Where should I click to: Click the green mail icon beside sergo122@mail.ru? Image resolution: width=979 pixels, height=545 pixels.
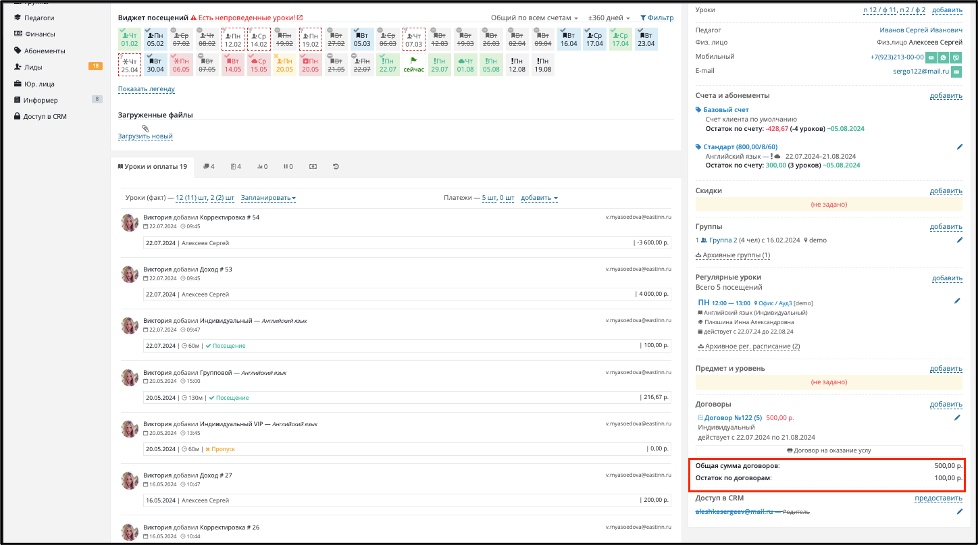pos(957,72)
